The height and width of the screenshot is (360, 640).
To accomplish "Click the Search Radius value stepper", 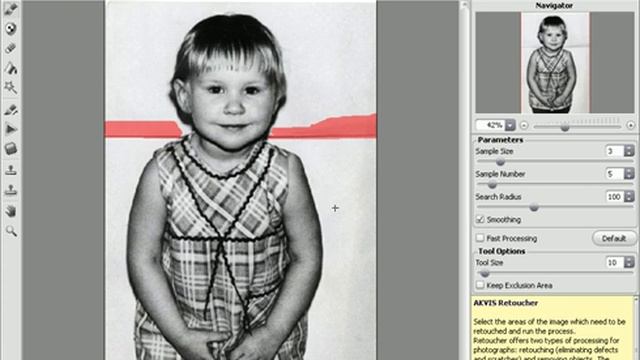I will 629,197.
